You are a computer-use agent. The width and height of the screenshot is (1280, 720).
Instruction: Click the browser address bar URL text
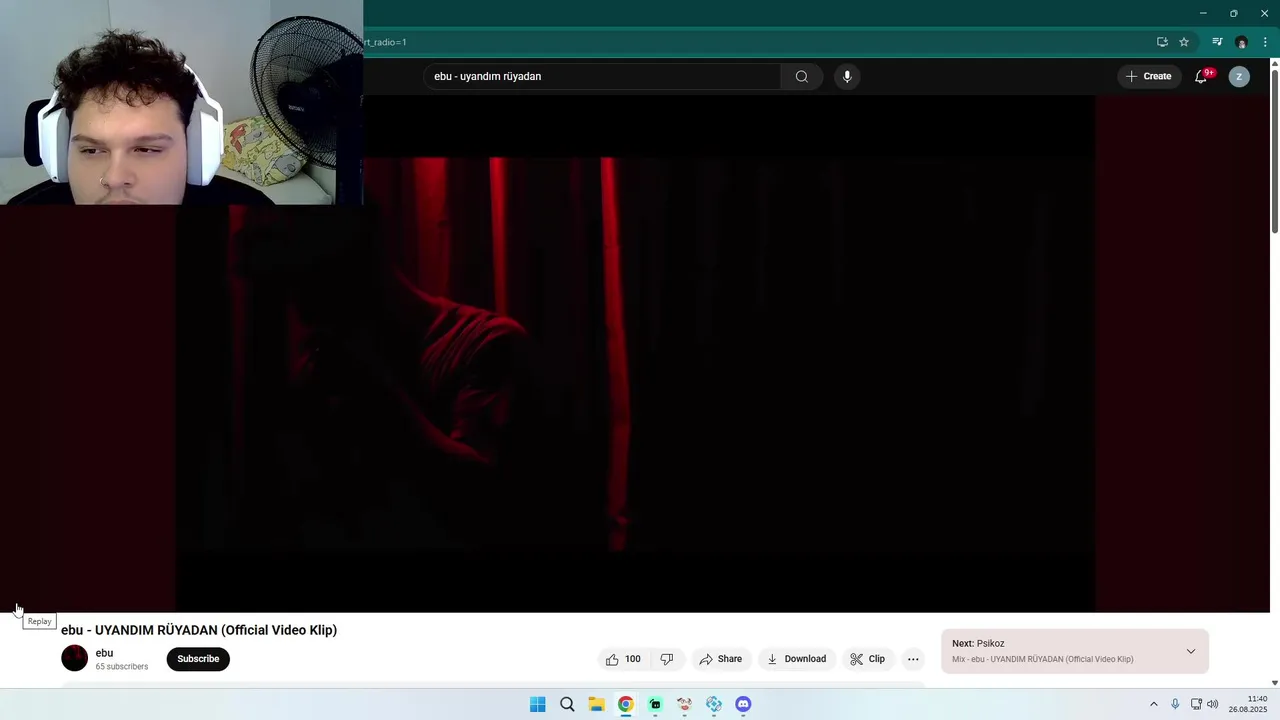[385, 42]
